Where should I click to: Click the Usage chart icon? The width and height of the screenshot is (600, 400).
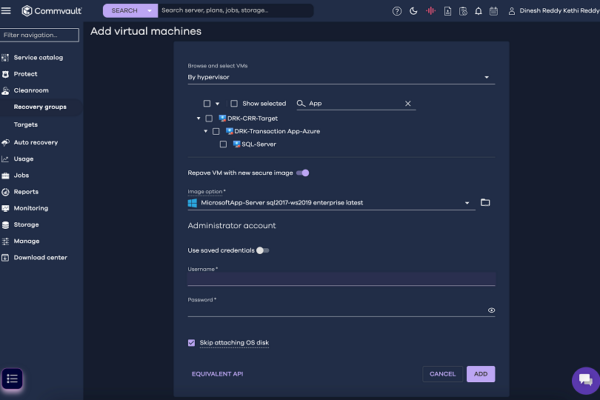pyautogui.click(x=5, y=159)
